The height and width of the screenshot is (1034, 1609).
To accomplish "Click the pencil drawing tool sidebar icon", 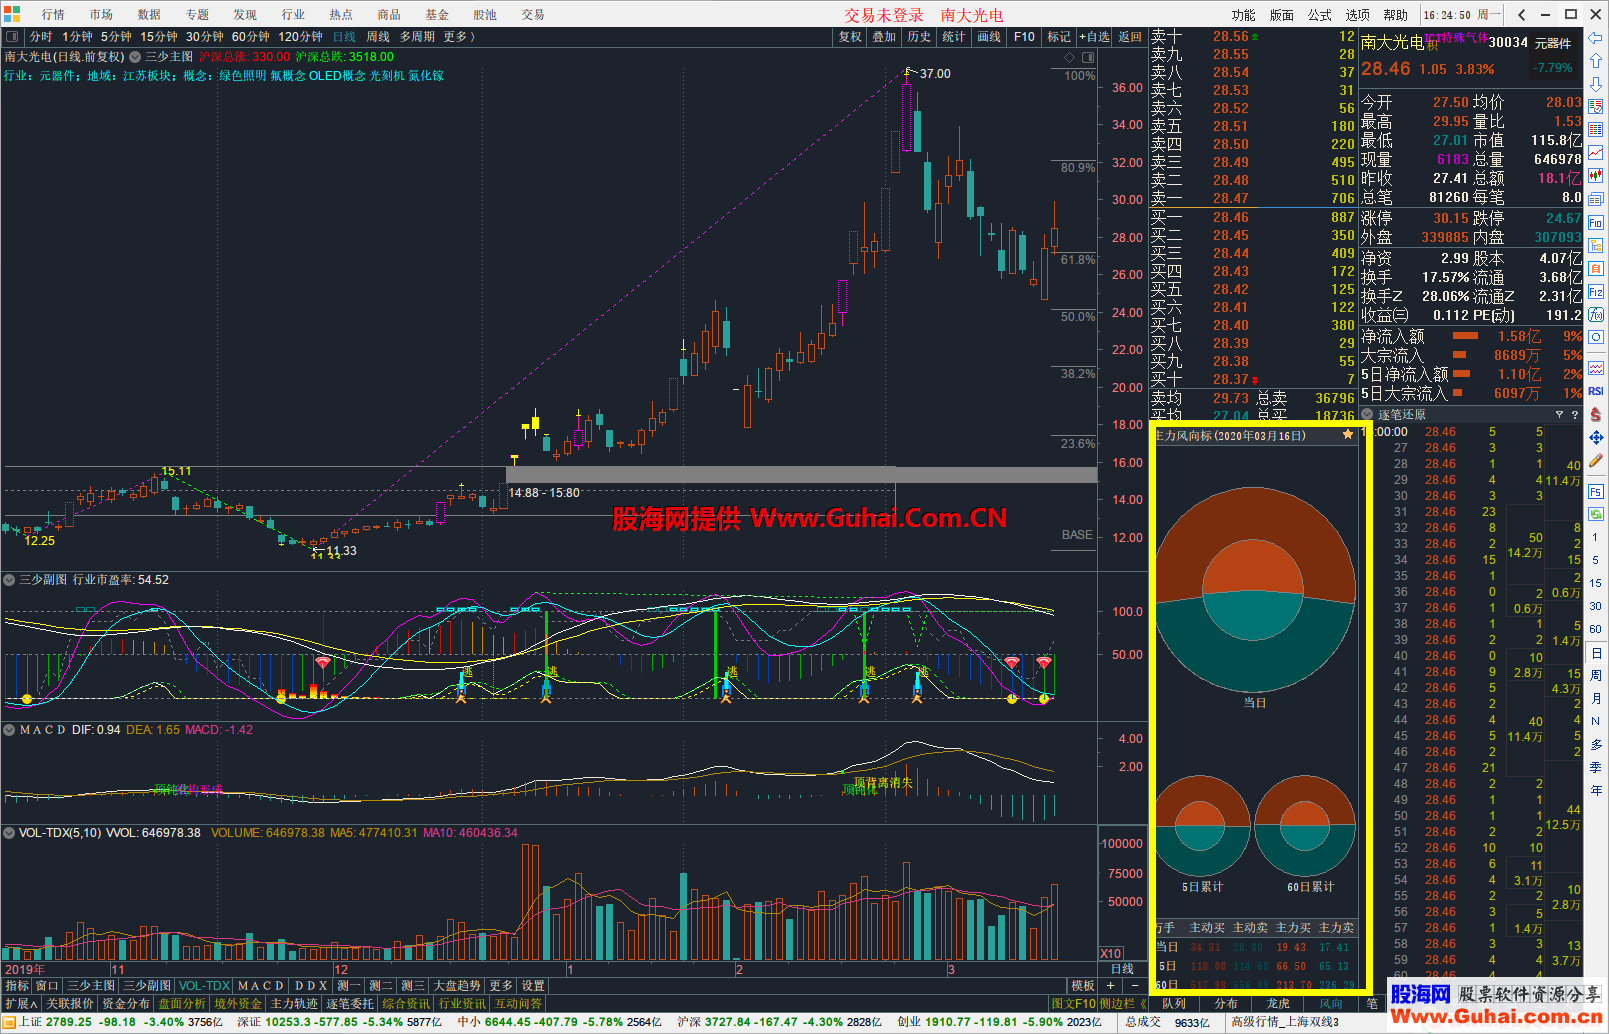I will [1595, 461].
